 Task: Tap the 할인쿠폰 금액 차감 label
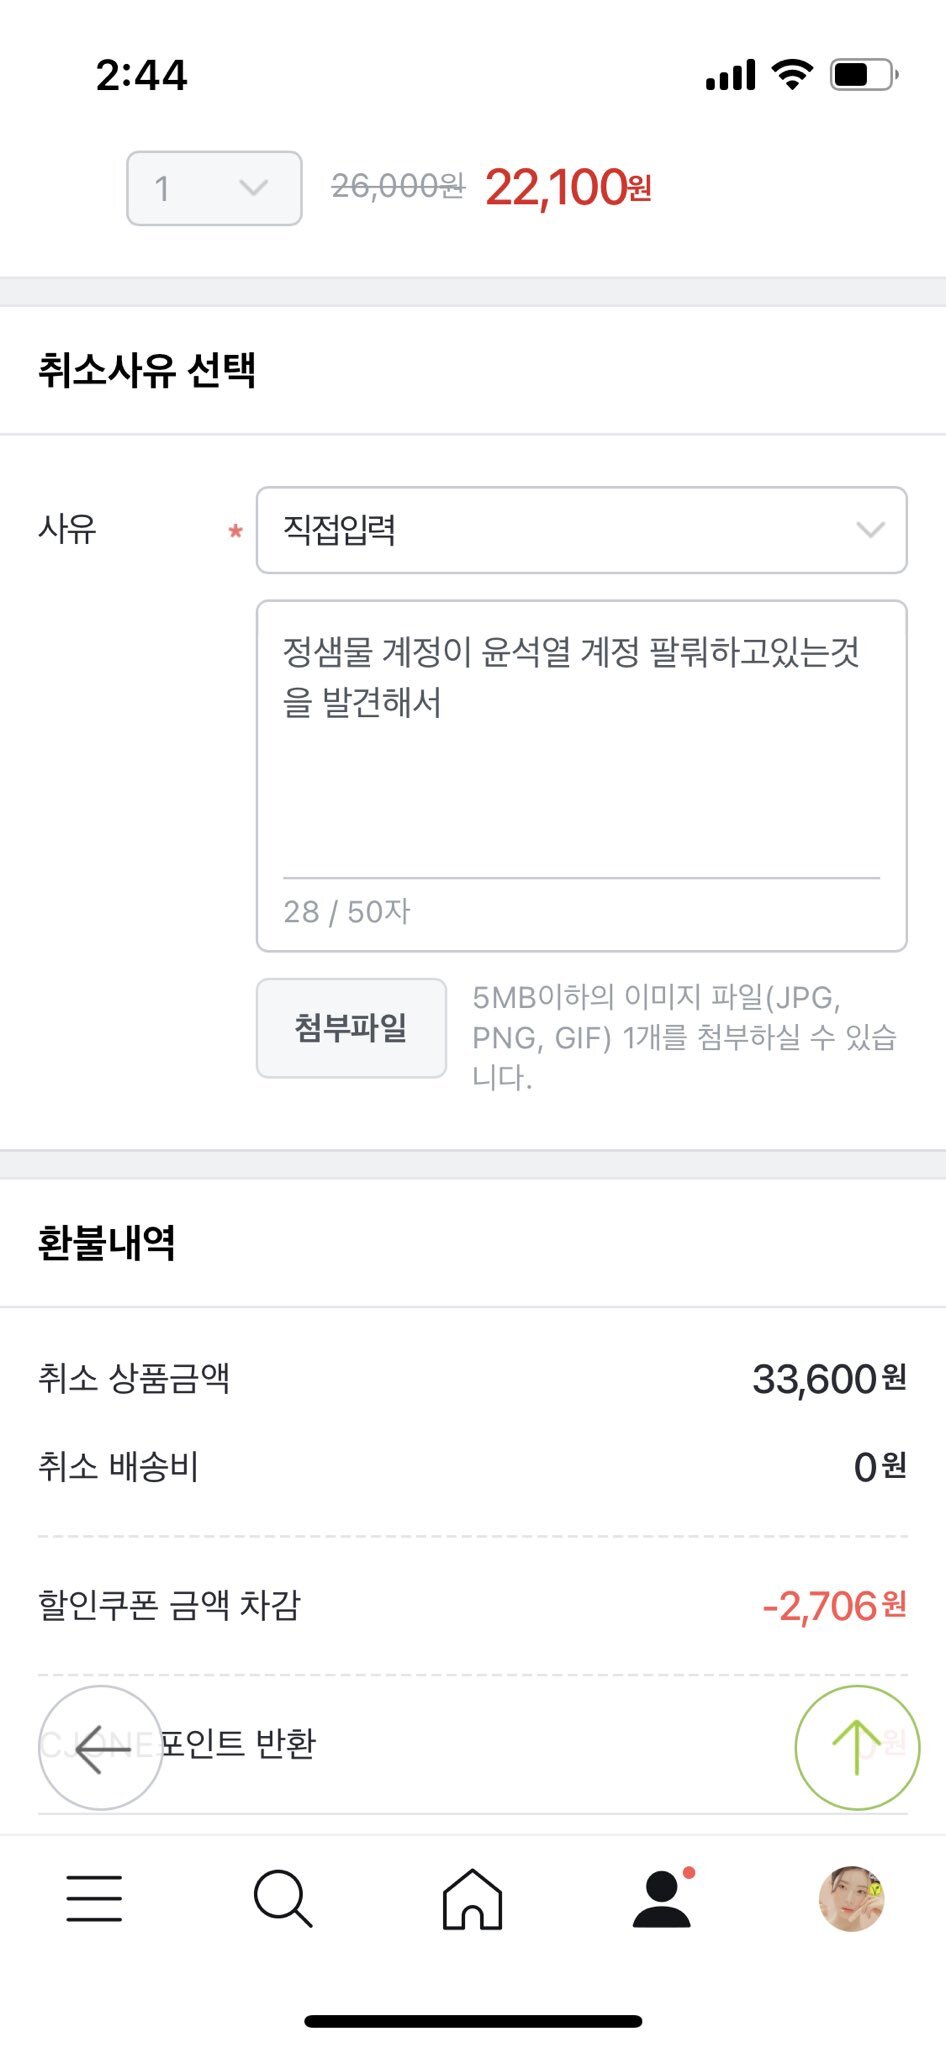(x=169, y=1605)
